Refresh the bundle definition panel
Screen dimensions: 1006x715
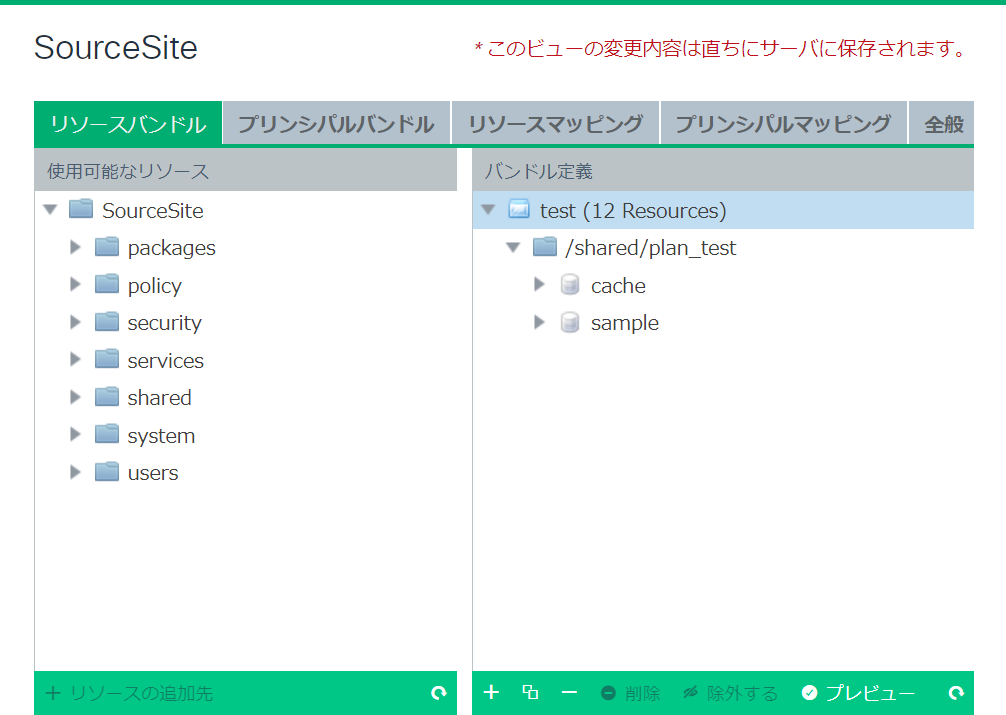coord(956,693)
